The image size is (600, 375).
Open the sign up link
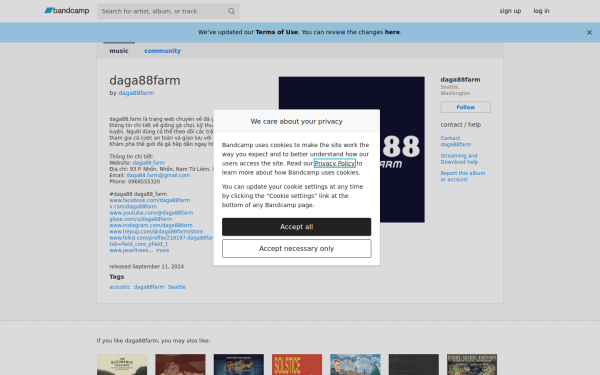coord(510,11)
